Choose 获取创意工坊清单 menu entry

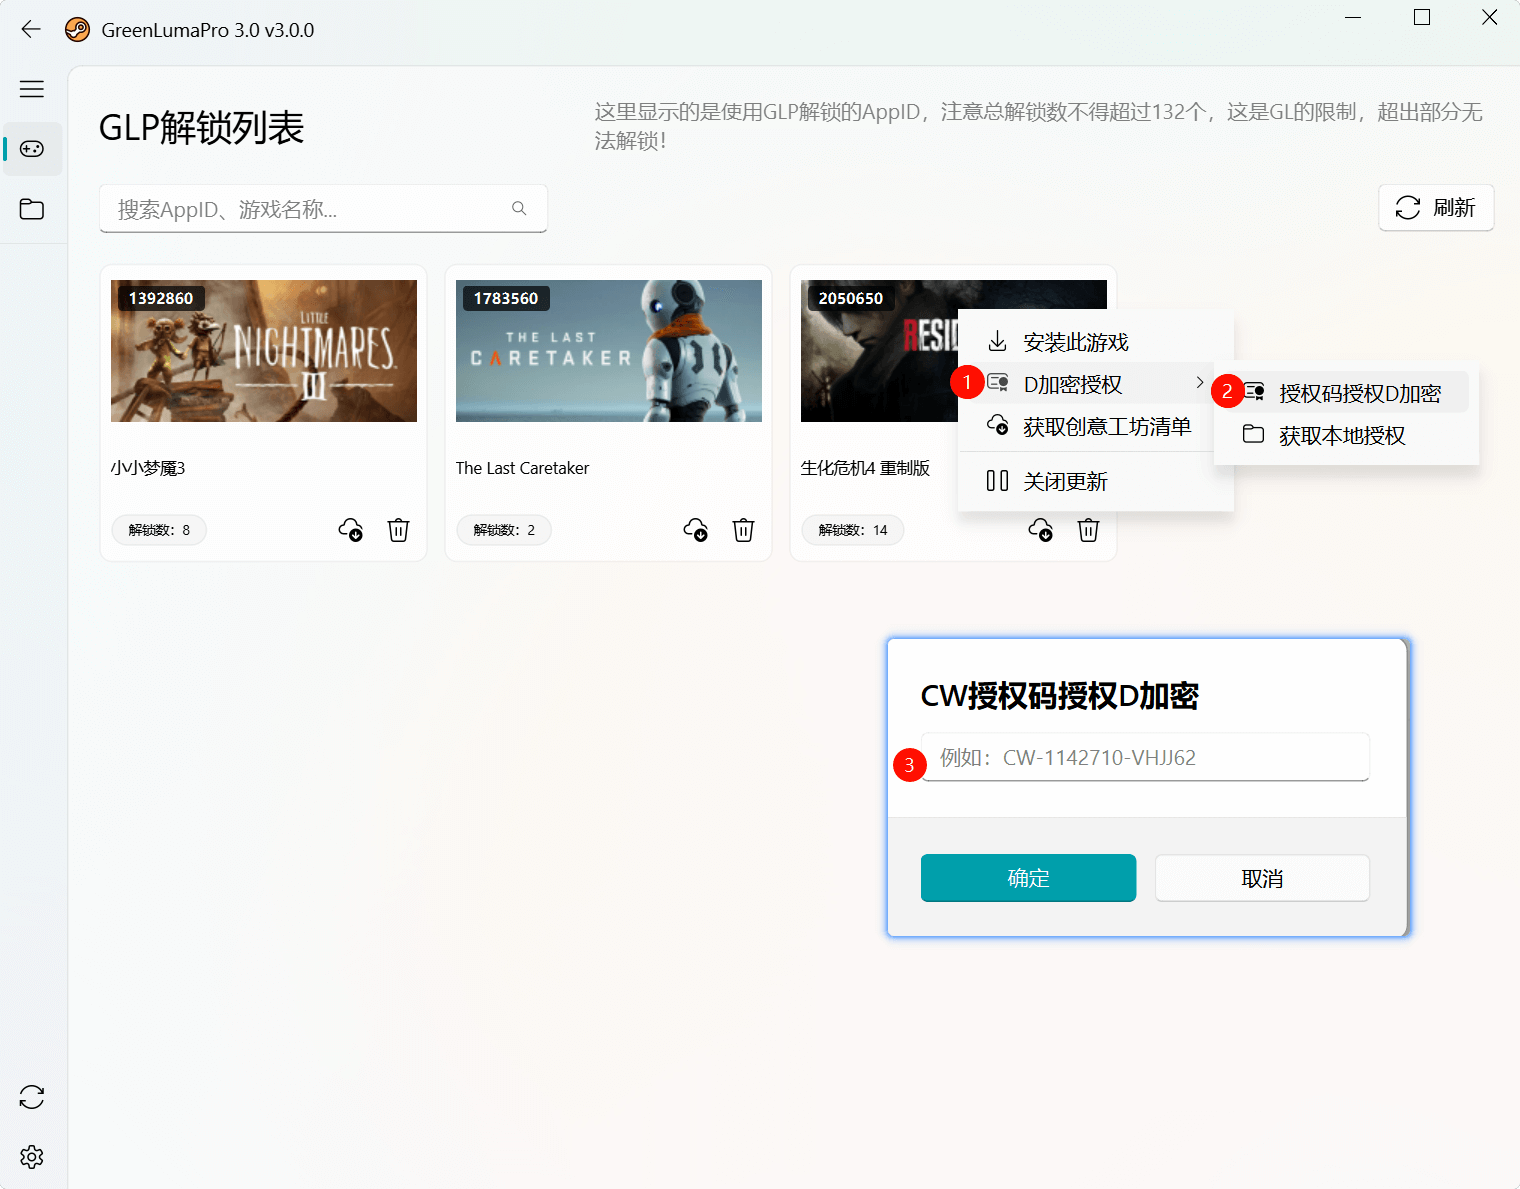click(1105, 427)
